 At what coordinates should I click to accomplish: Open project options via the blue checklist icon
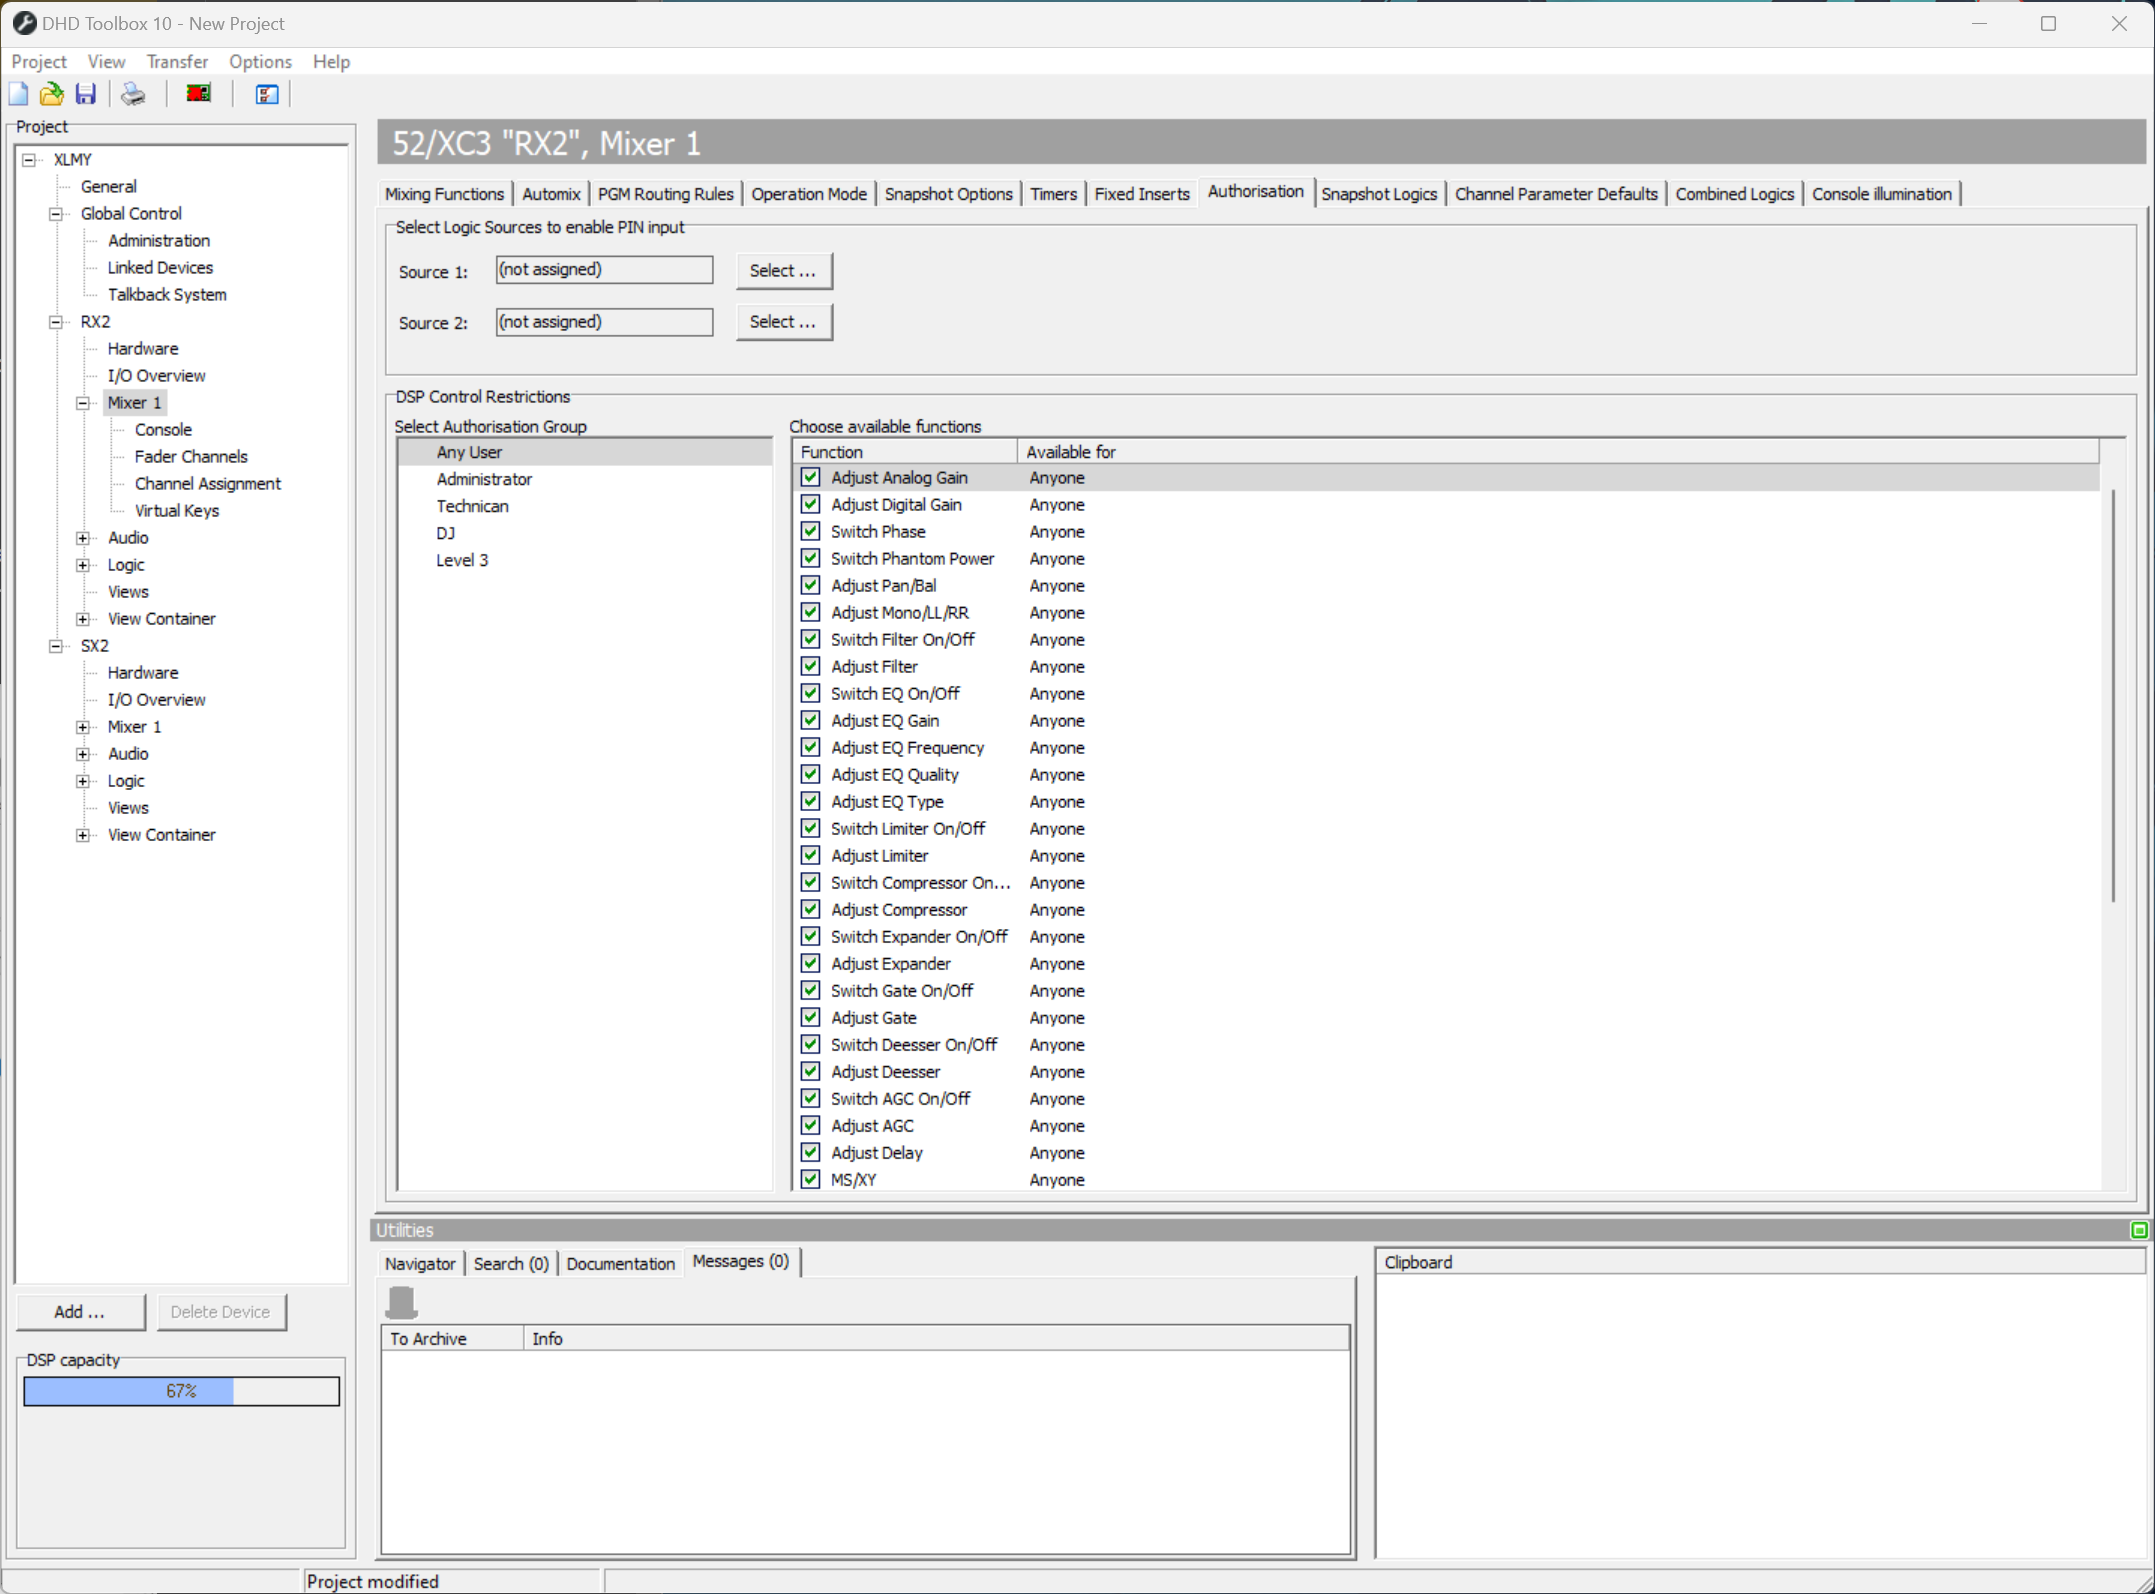click(265, 93)
